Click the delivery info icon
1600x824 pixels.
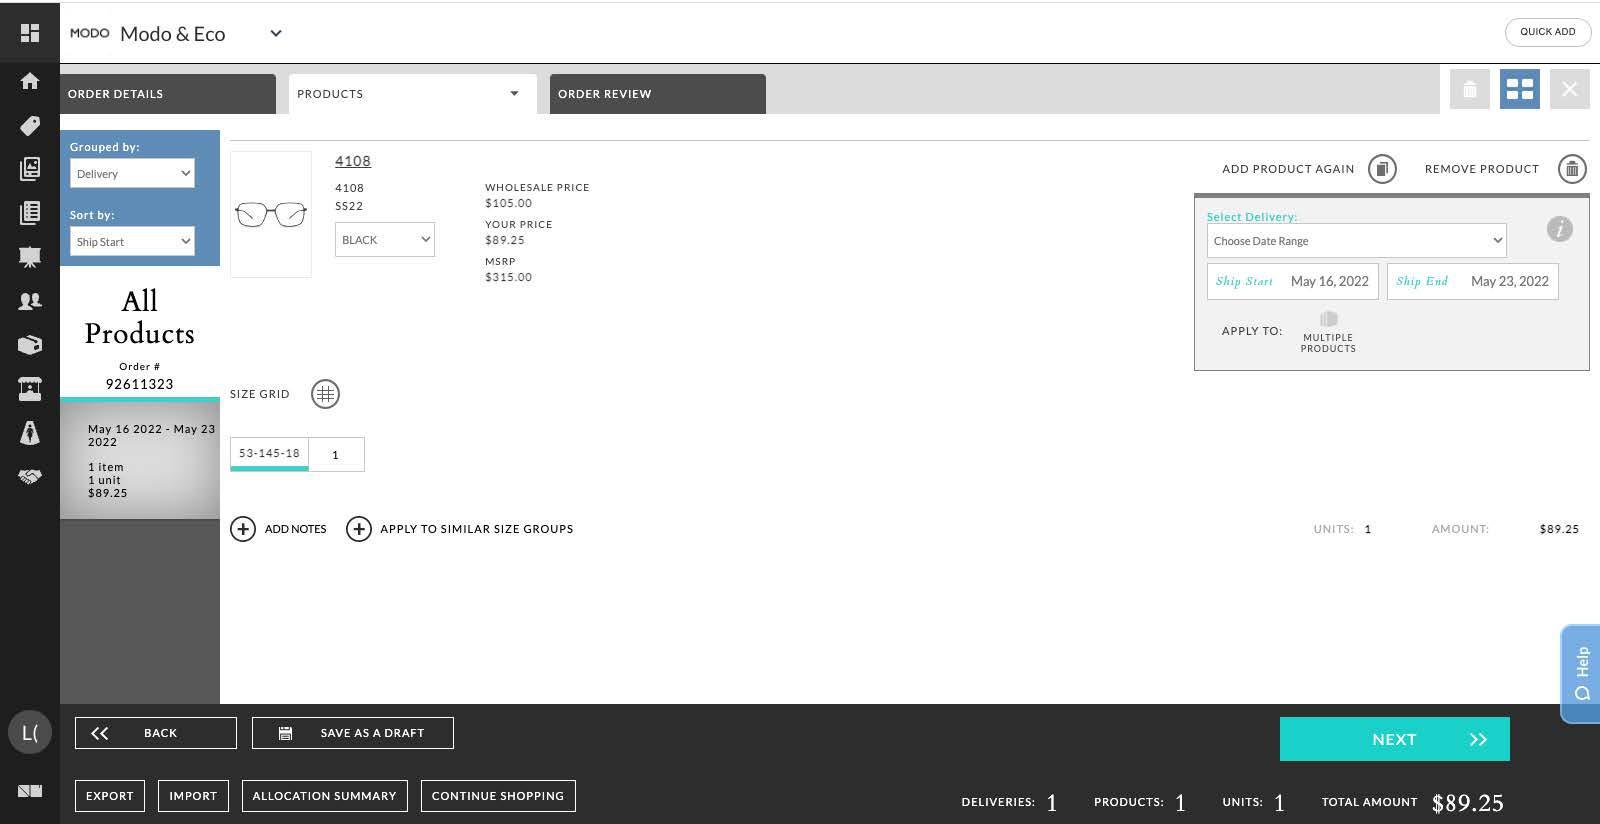(x=1560, y=229)
